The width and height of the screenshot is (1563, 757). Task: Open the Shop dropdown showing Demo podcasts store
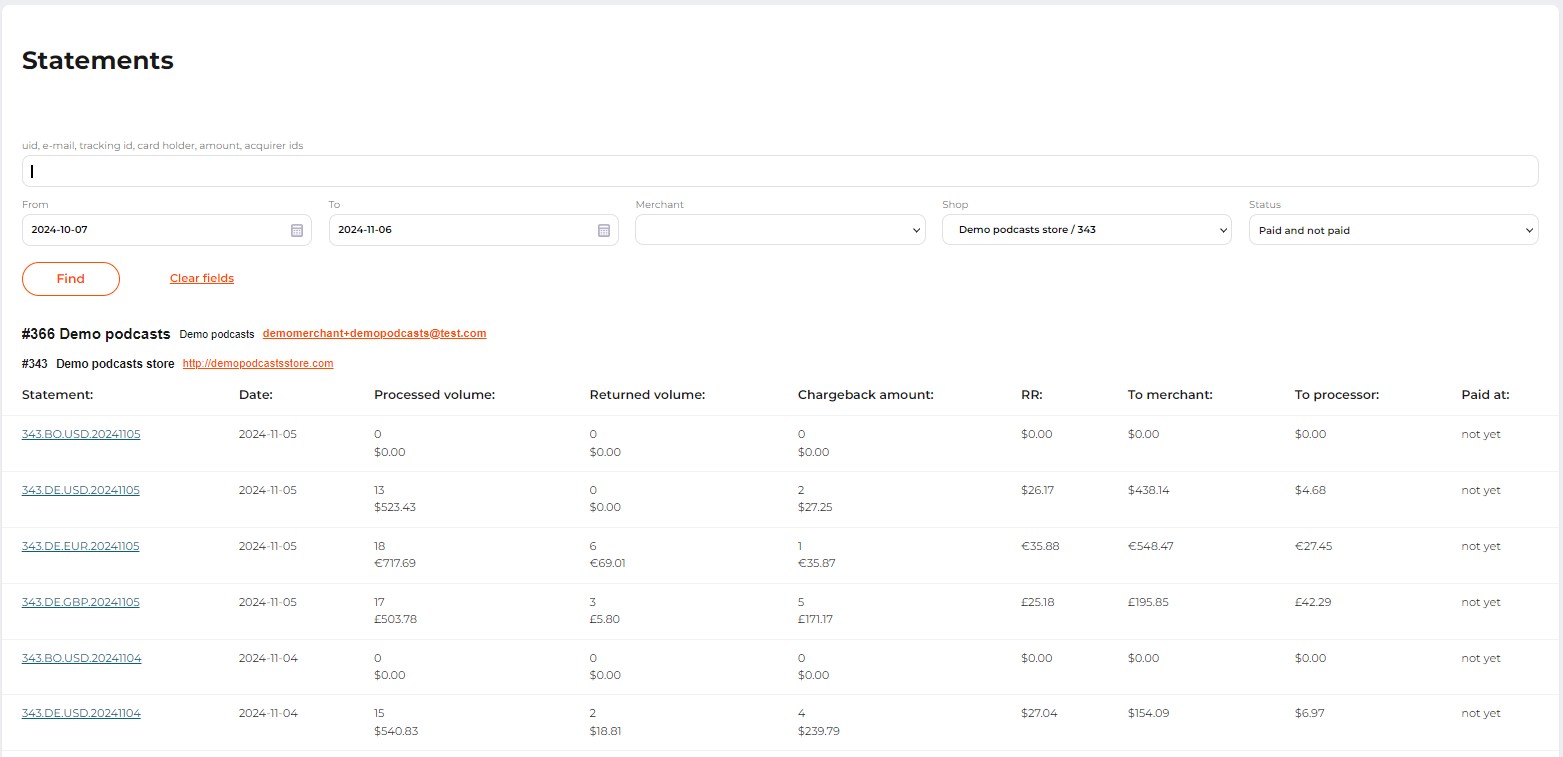point(1086,230)
